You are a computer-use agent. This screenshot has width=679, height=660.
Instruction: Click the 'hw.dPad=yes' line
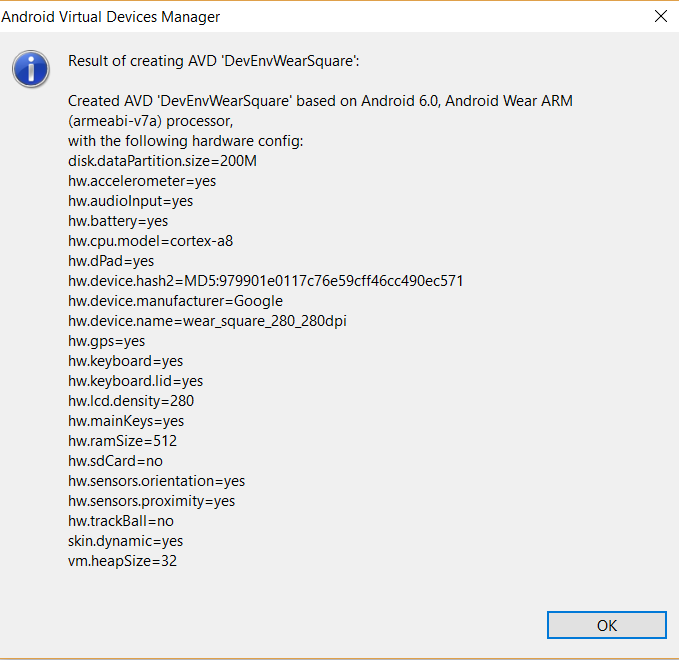click(x=111, y=261)
